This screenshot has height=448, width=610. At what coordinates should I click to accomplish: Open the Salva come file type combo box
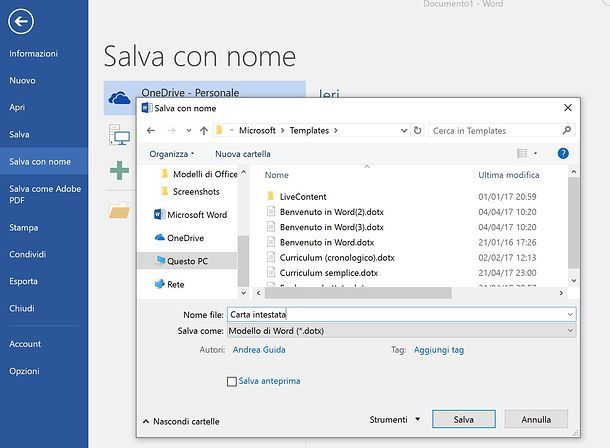click(x=401, y=331)
